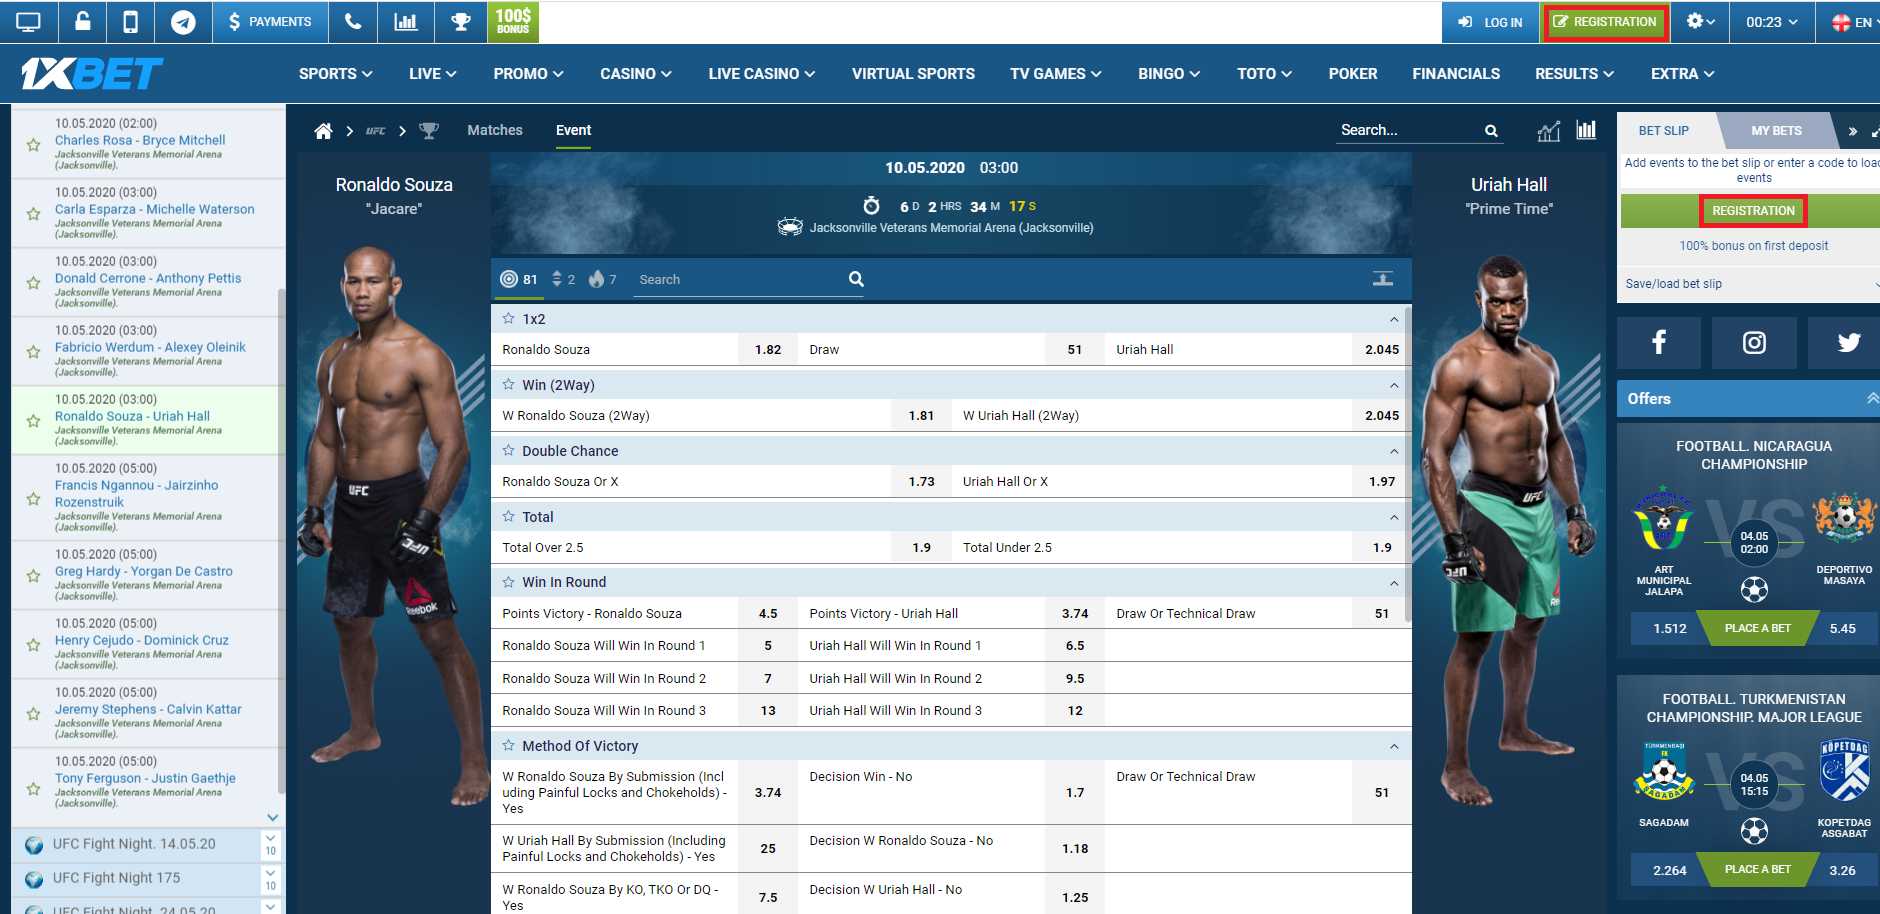The image size is (1880, 914).
Task: Expand Save/load bet slip
Action: [x=1750, y=284]
